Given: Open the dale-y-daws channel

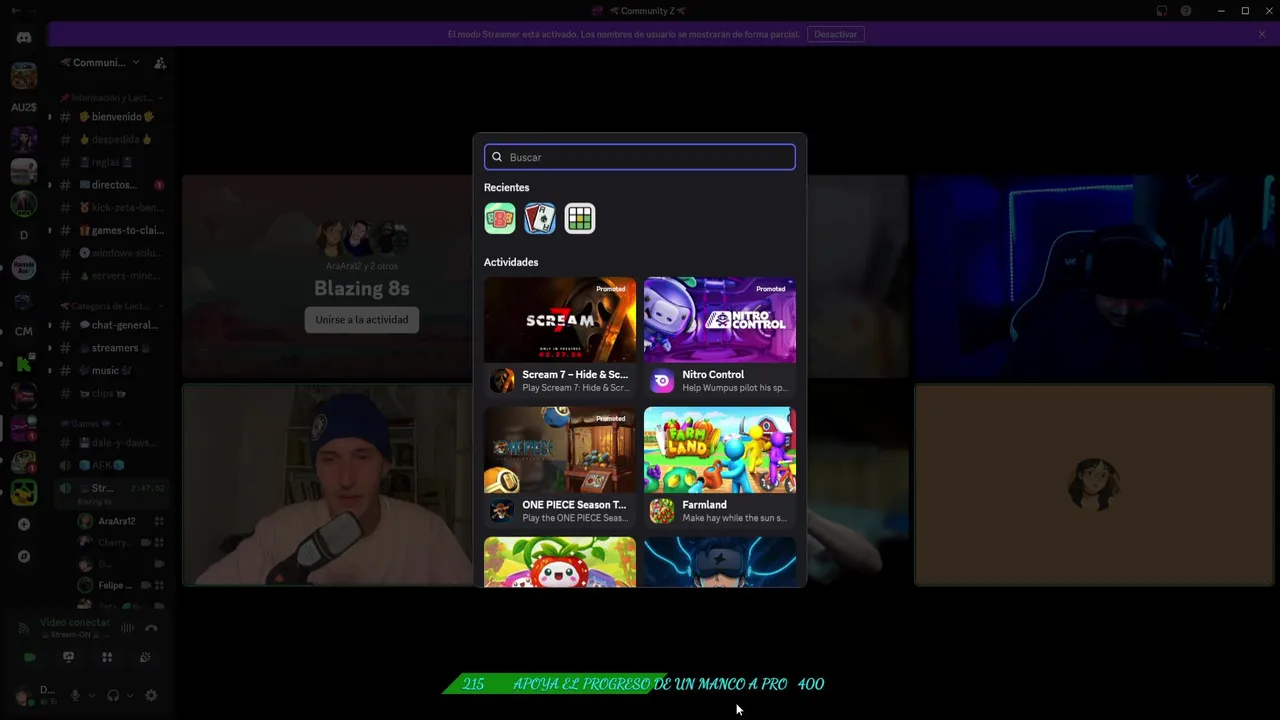Looking at the screenshot, I should point(110,442).
